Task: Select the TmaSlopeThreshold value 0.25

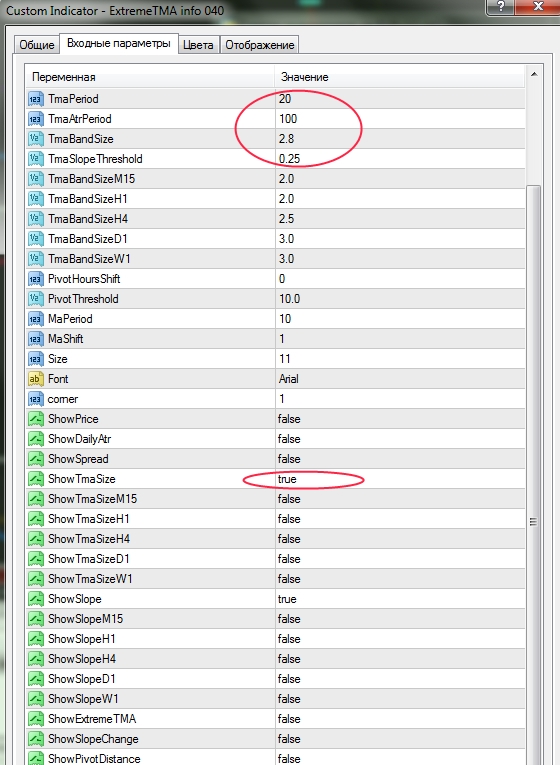Action: click(289, 159)
